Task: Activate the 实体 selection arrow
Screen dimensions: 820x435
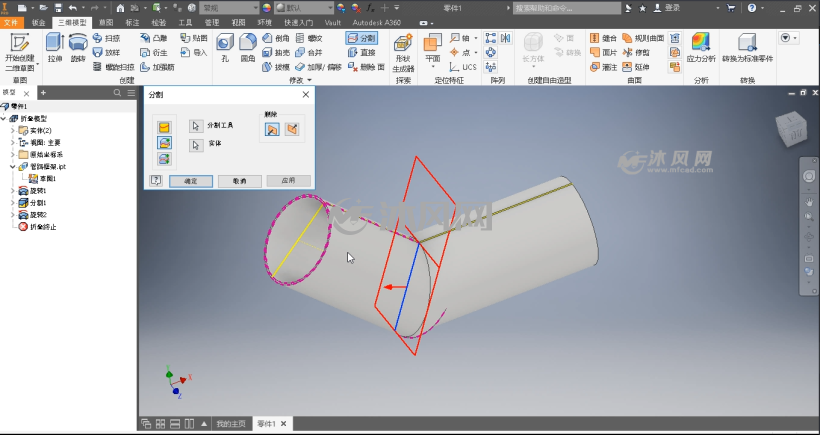Action: tap(196, 145)
